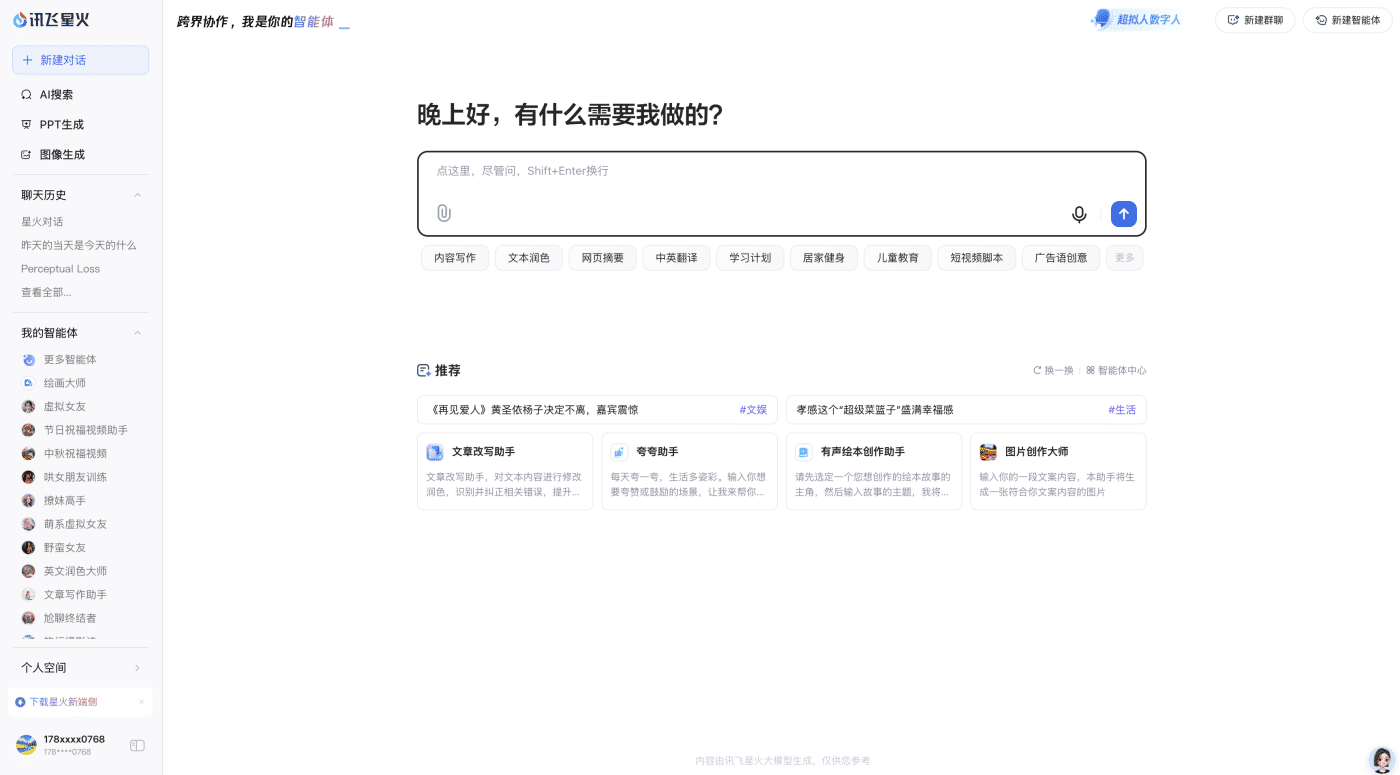Expand the 个人空间 section

click(139, 667)
